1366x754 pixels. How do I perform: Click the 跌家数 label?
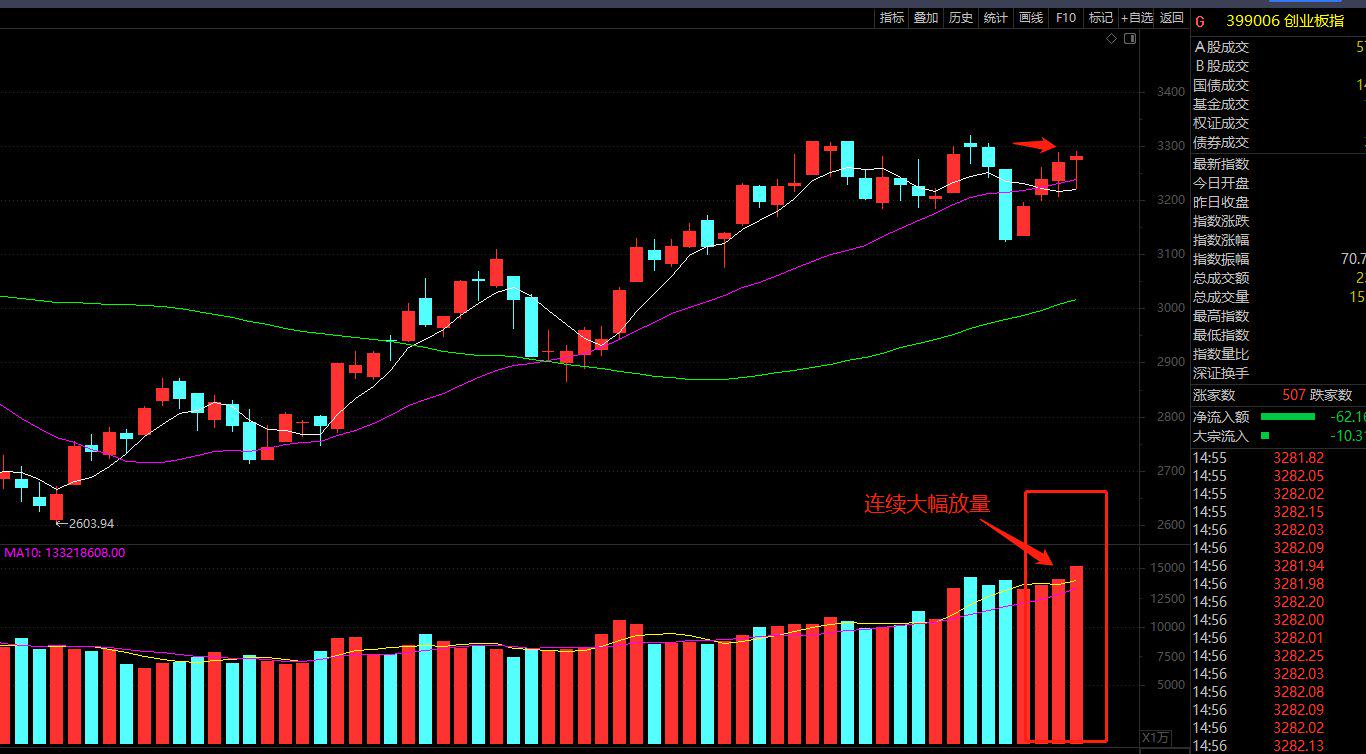(x=1331, y=395)
